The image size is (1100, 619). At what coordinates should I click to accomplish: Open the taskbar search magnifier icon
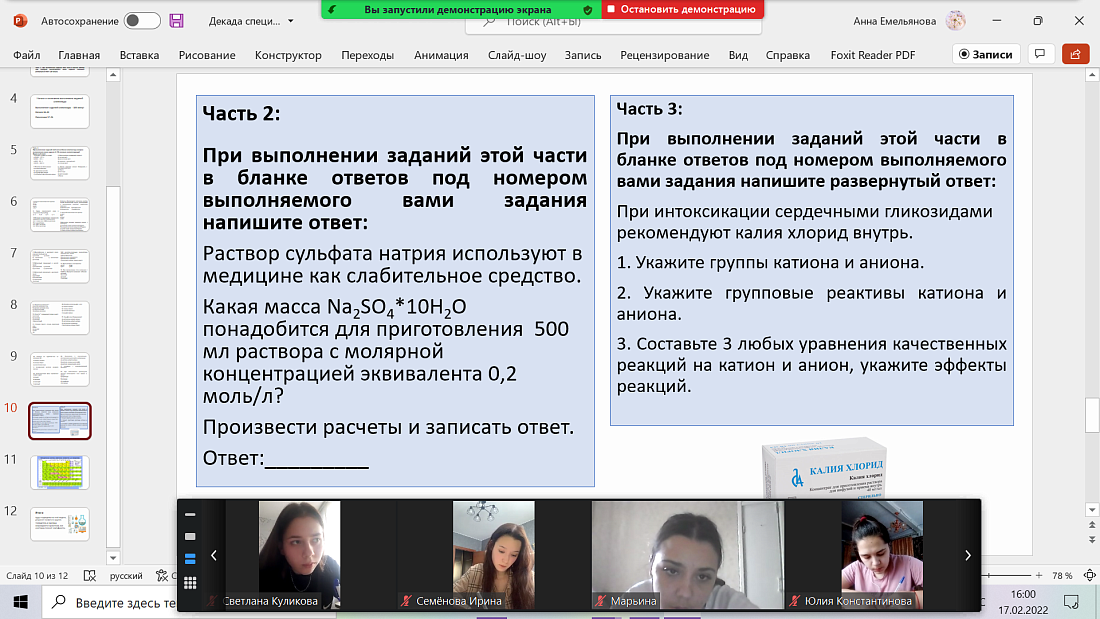point(58,601)
